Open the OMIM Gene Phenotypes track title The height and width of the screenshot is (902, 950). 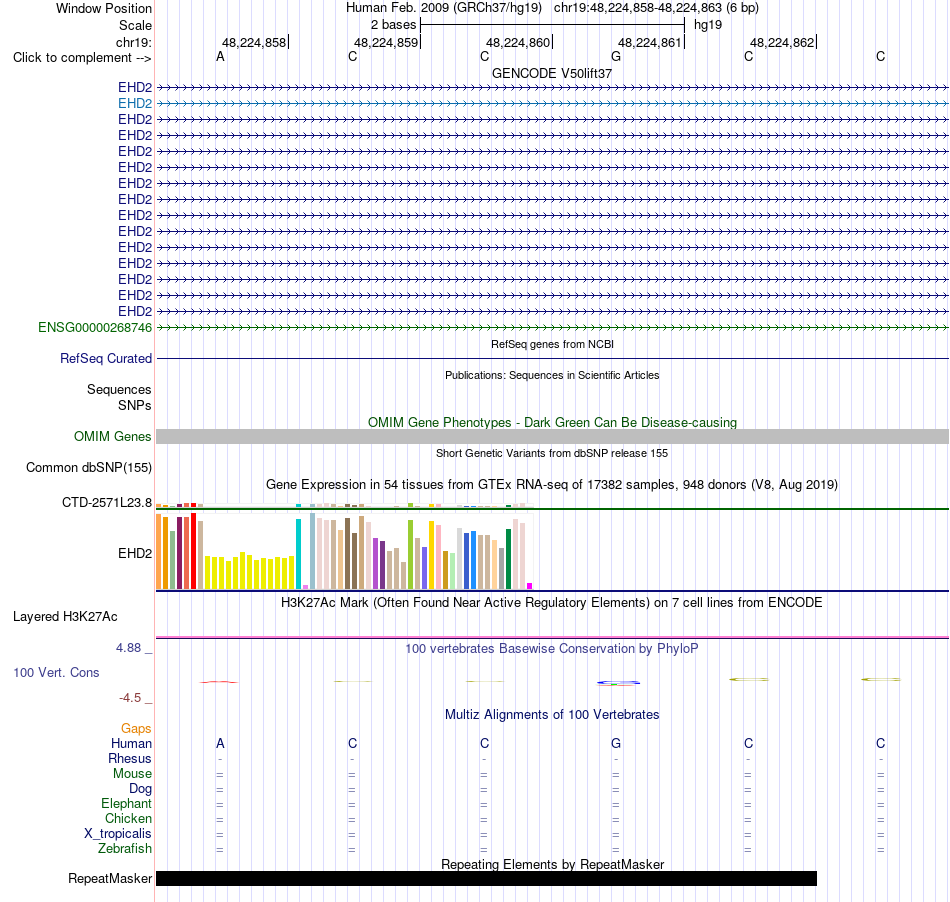click(x=552, y=422)
